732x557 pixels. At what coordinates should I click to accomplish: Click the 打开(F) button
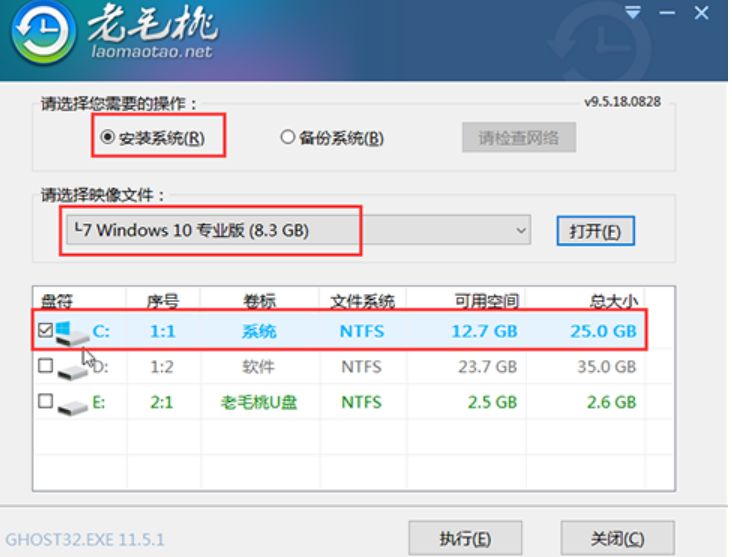tap(595, 231)
